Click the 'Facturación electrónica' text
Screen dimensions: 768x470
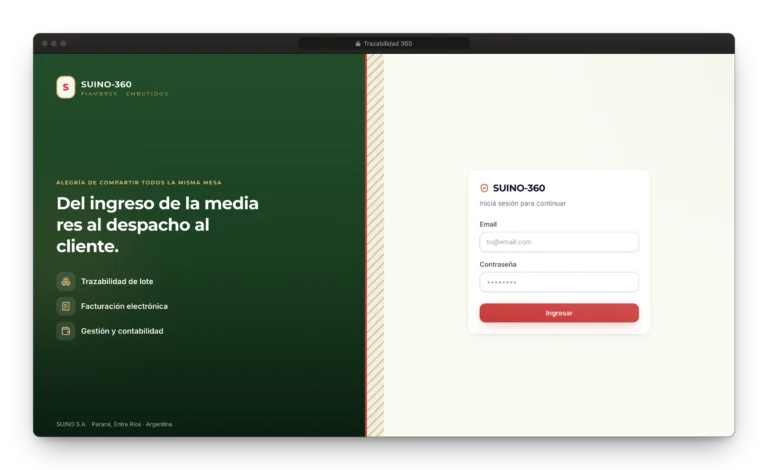[124, 306]
